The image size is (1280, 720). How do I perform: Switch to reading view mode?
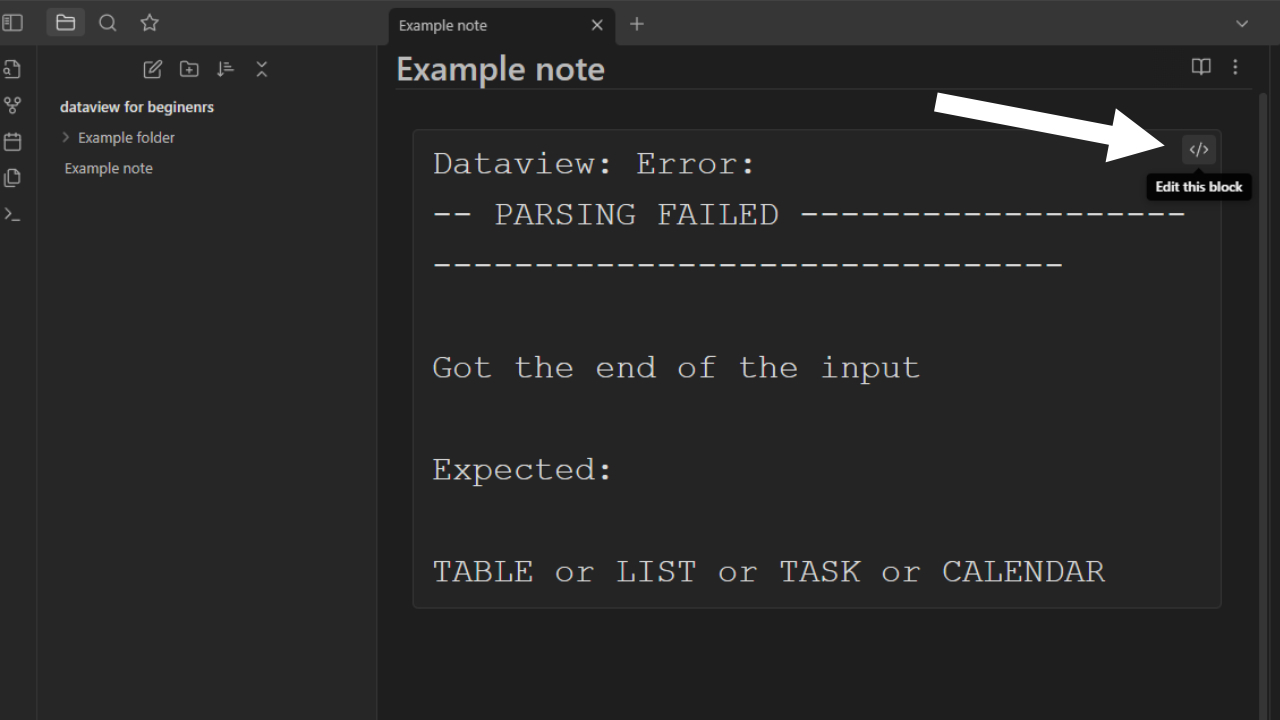(1201, 67)
